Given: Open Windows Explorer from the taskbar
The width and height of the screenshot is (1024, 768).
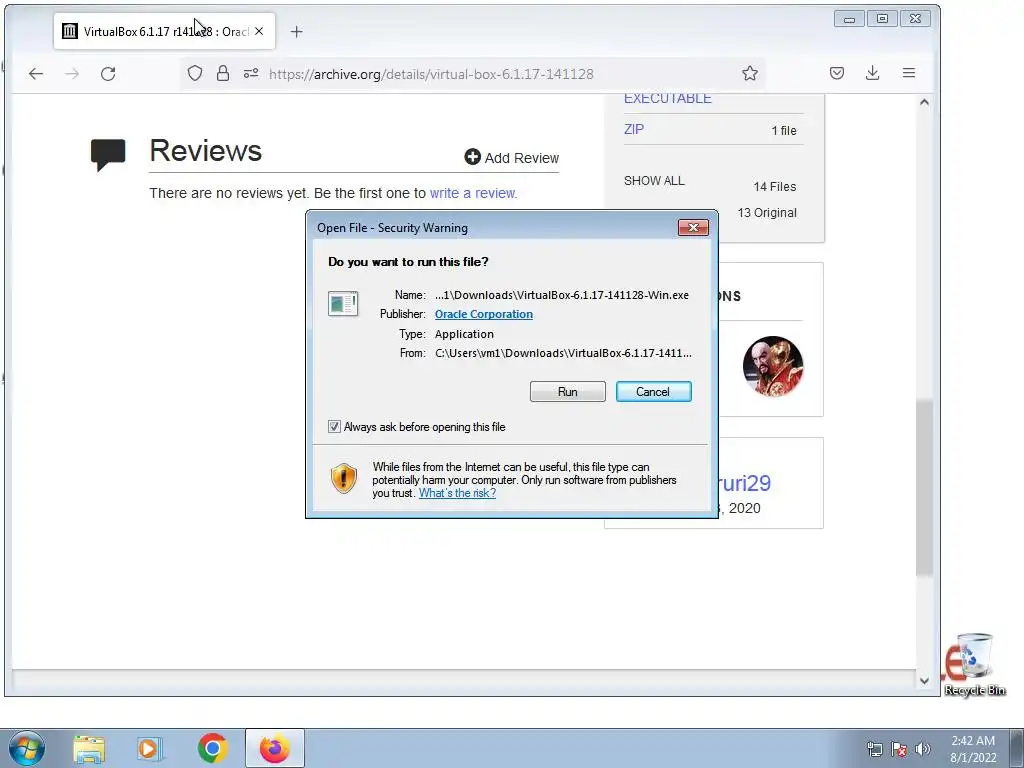Looking at the screenshot, I should pos(89,749).
